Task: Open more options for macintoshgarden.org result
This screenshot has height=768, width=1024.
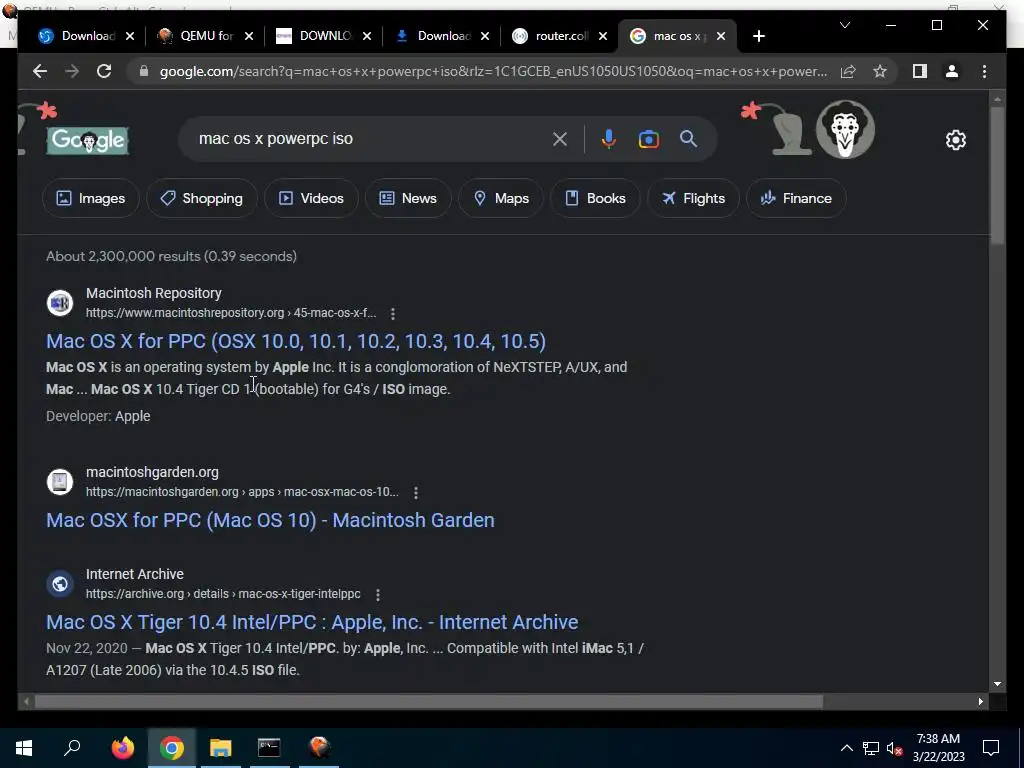Action: pos(415,492)
